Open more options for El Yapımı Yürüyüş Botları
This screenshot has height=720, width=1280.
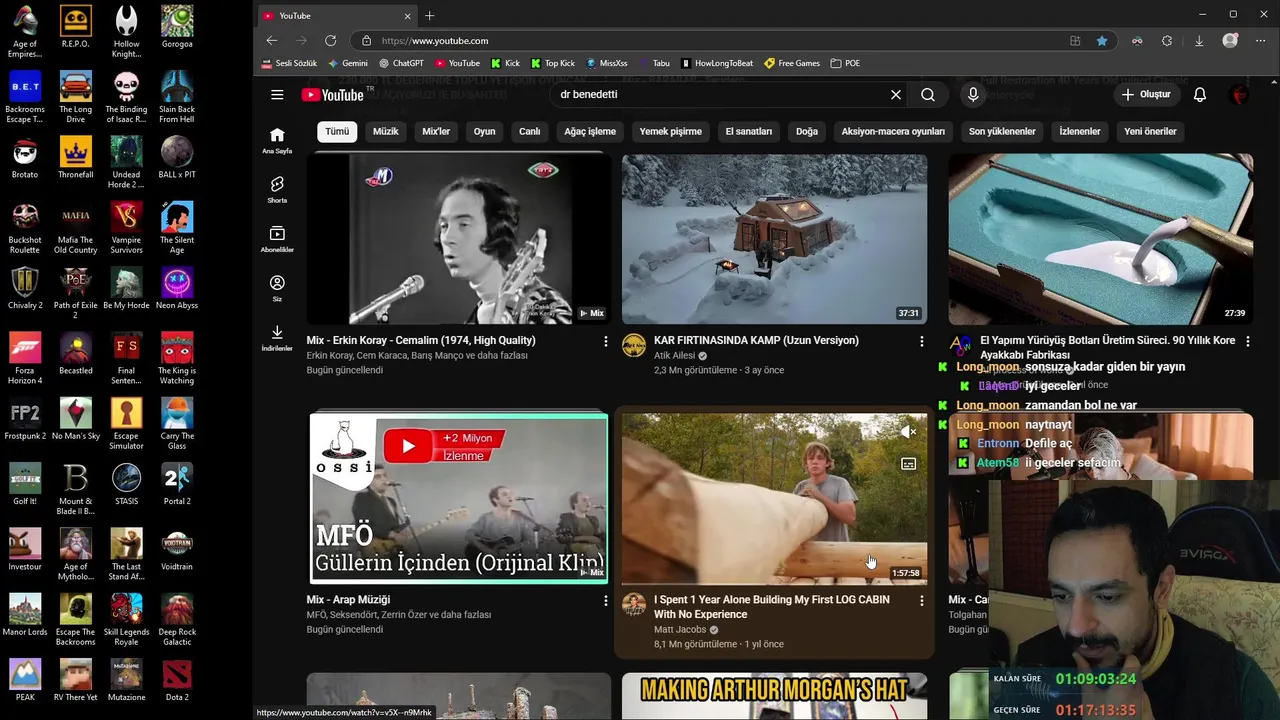point(1247,342)
